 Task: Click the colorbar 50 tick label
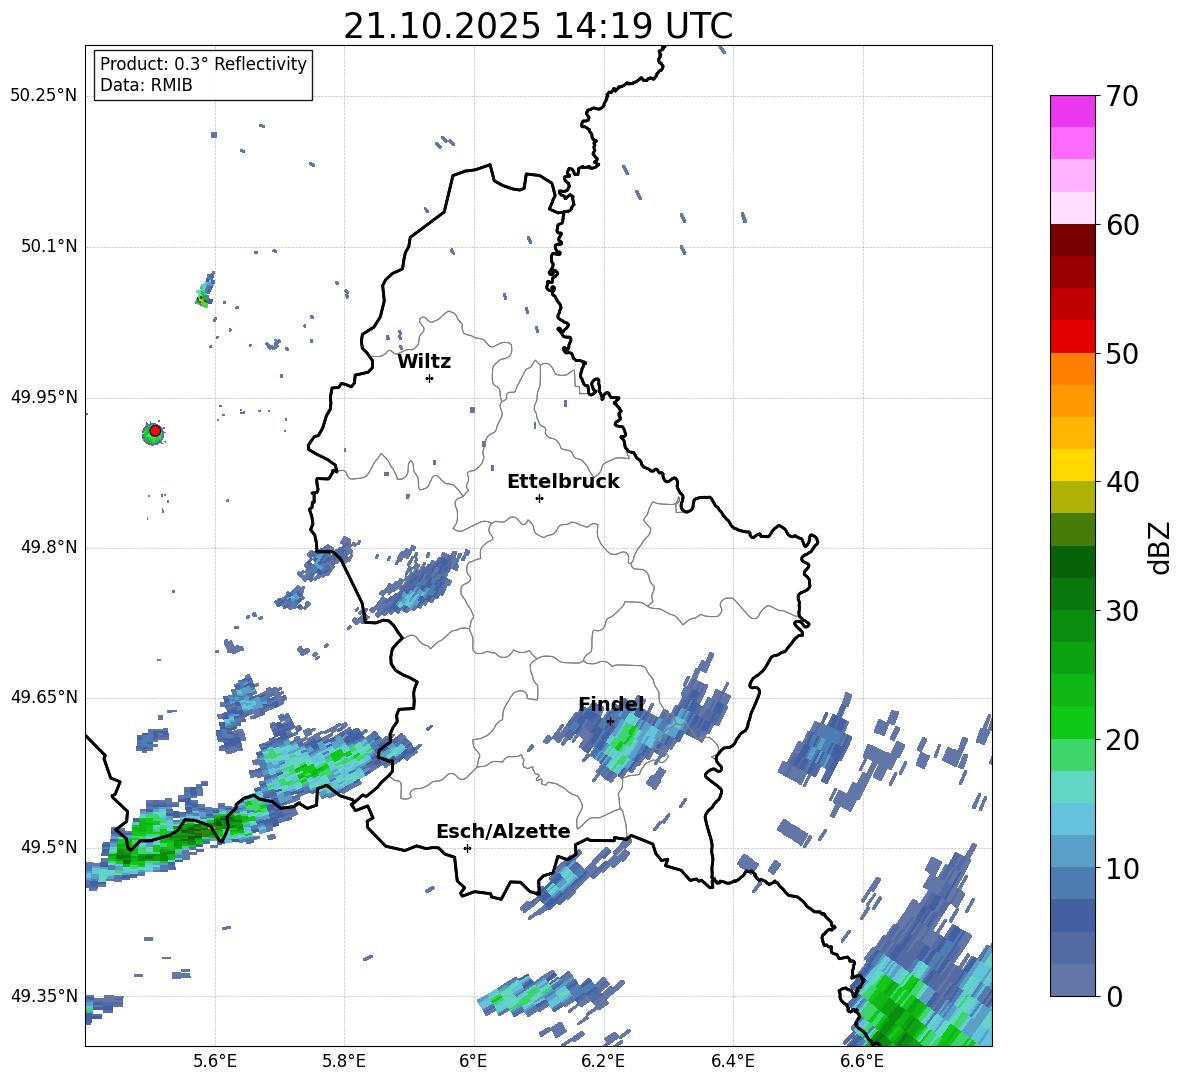click(x=1122, y=354)
